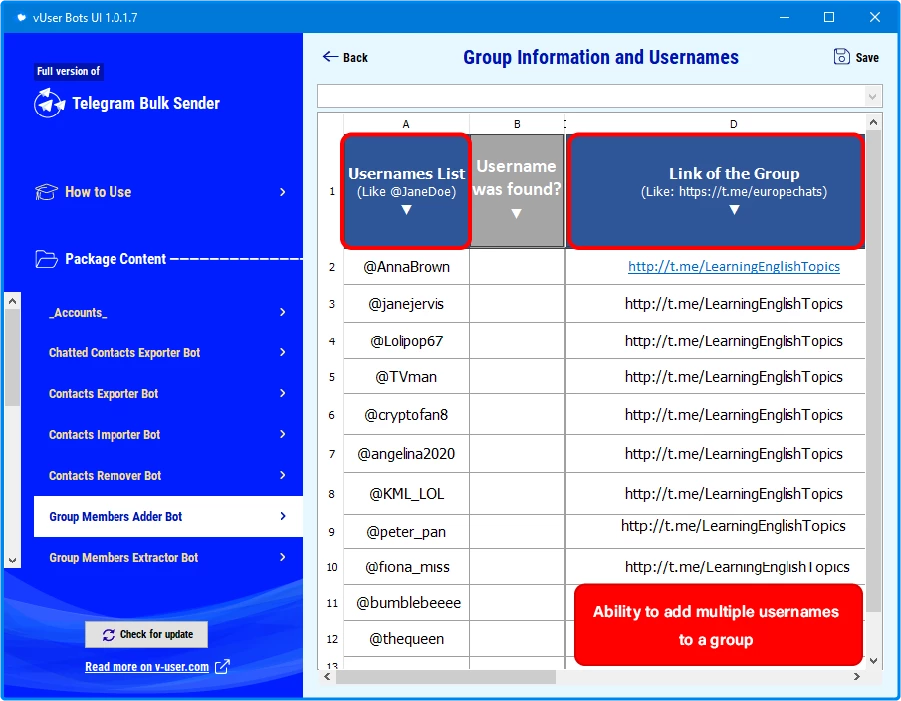This screenshot has width=901, height=701.
Task: Select row 5 header number
Action: click(332, 377)
